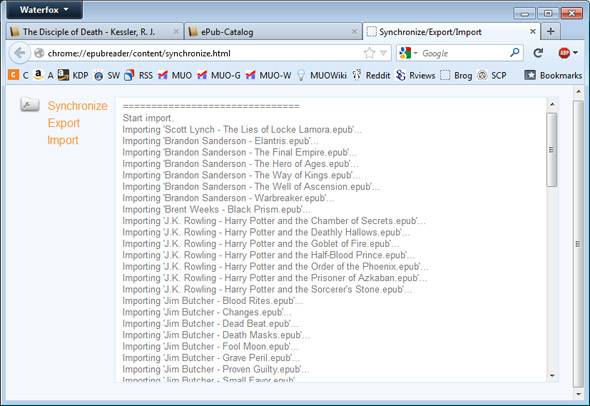
Task: Click the page scrollbar up arrow
Action: click(578, 91)
